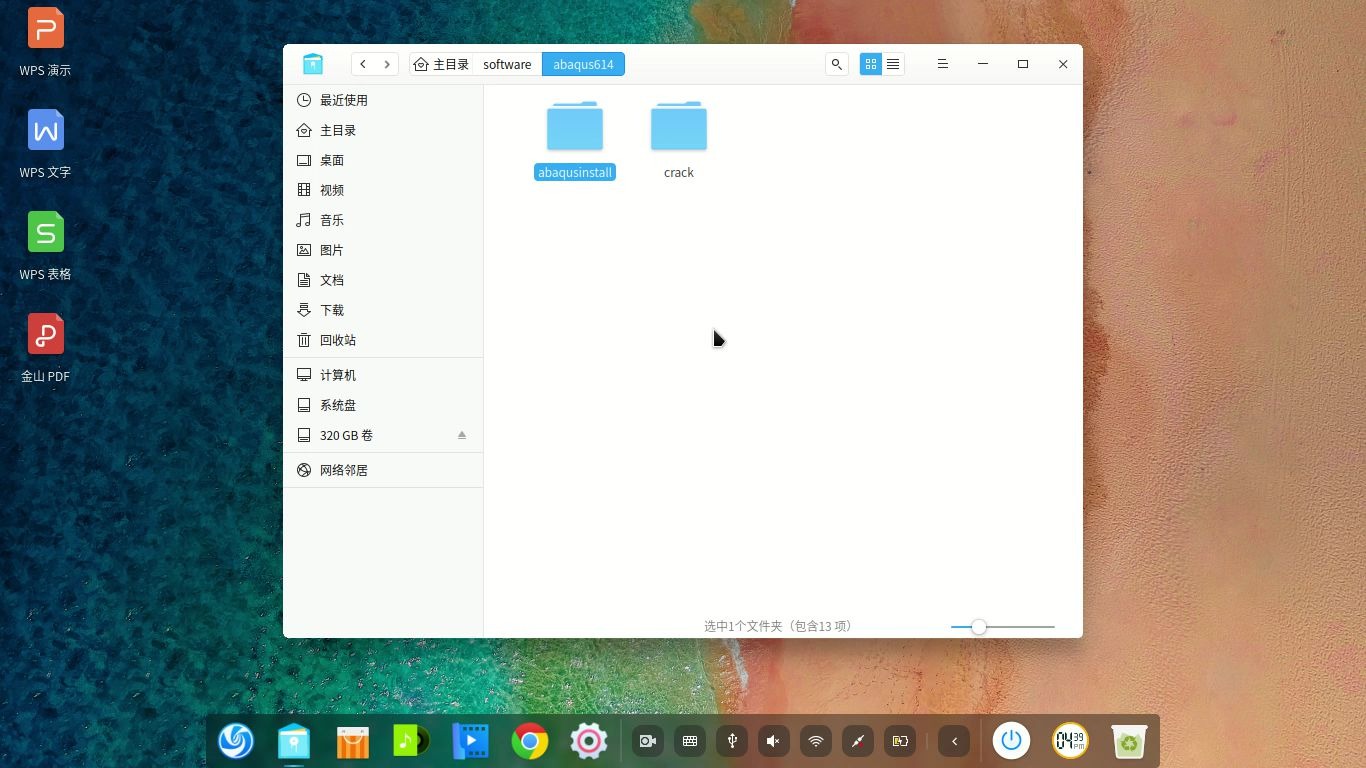Open WPS 文字 desktop shortcut
The height and width of the screenshot is (768, 1366).
pos(45,143)
